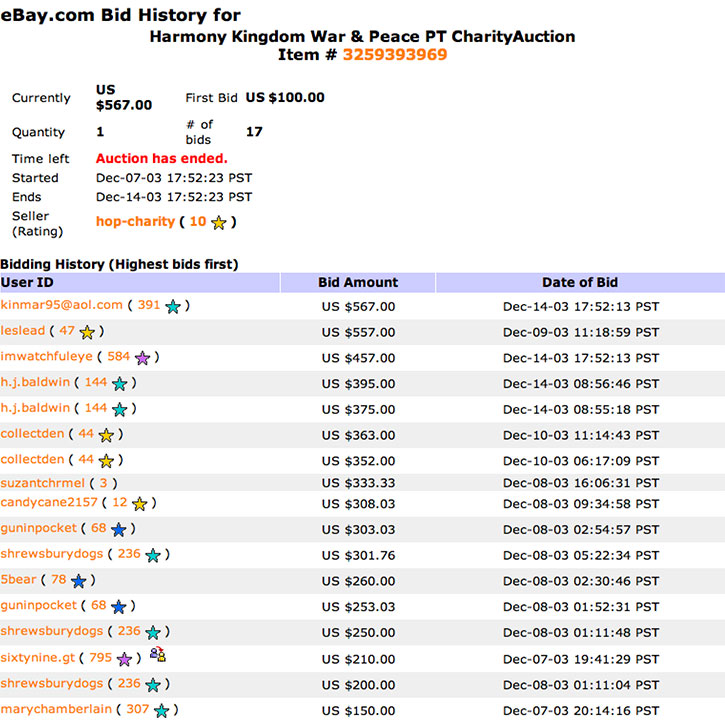This screenshot has height=725, width=725.
Task: Click h.j.baldwin's star in the $395.00 row
Action: point(120,384)
